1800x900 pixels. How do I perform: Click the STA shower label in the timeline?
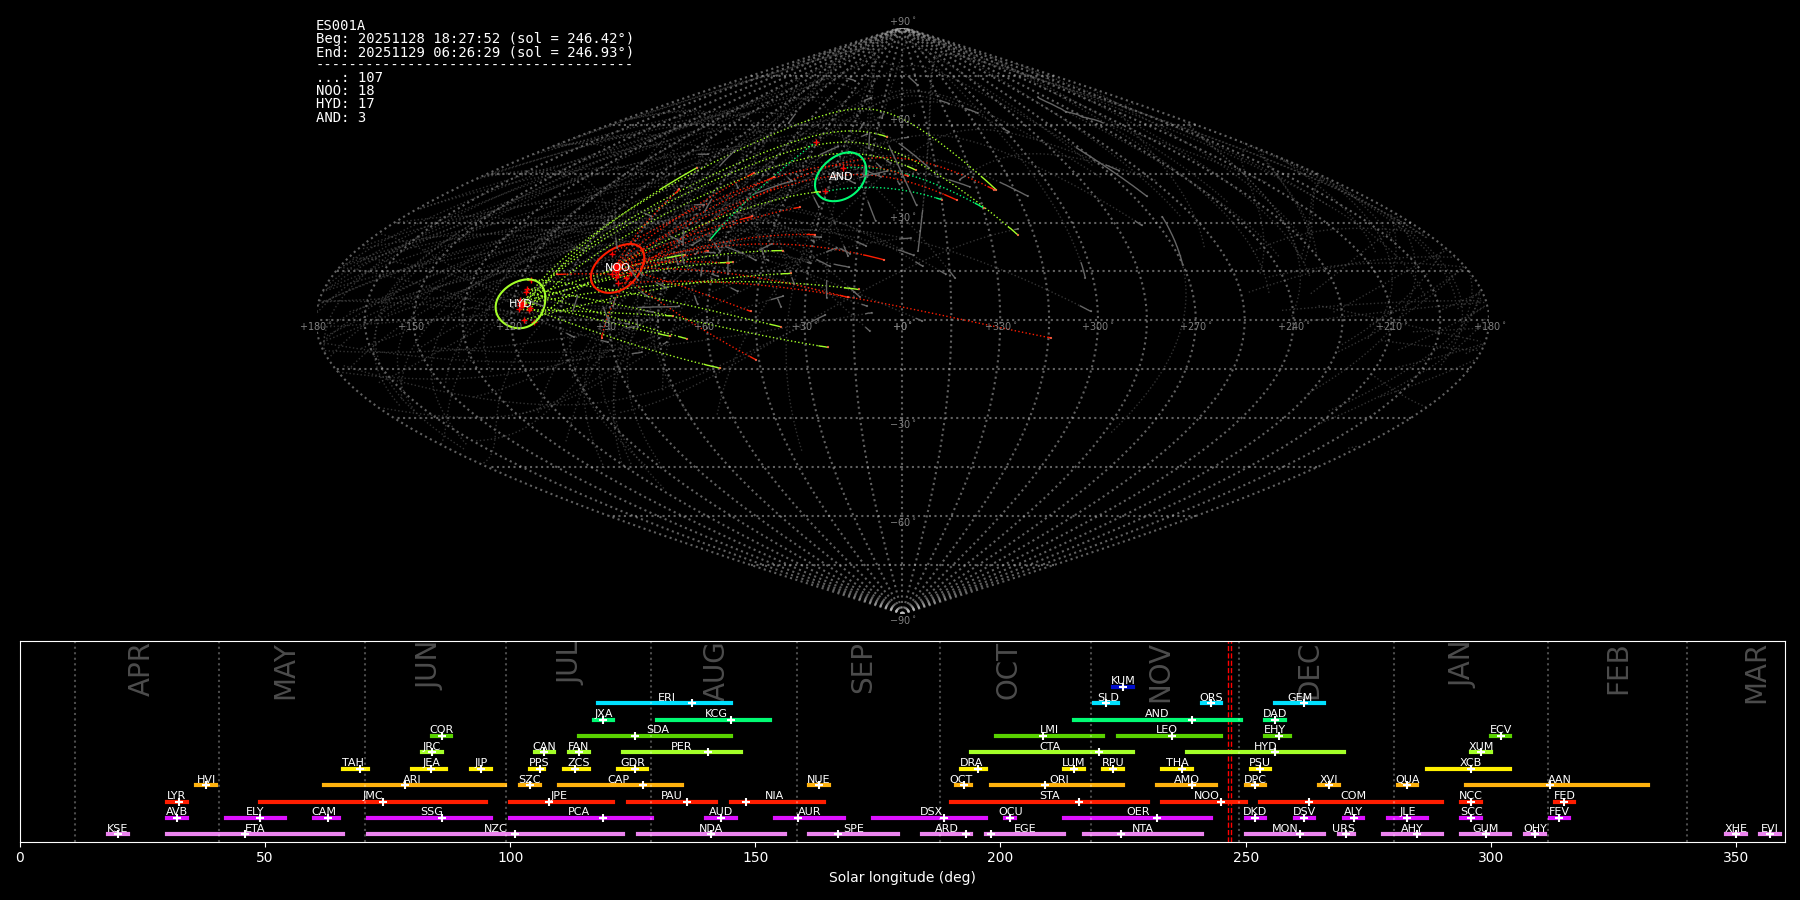(1049, 796)
